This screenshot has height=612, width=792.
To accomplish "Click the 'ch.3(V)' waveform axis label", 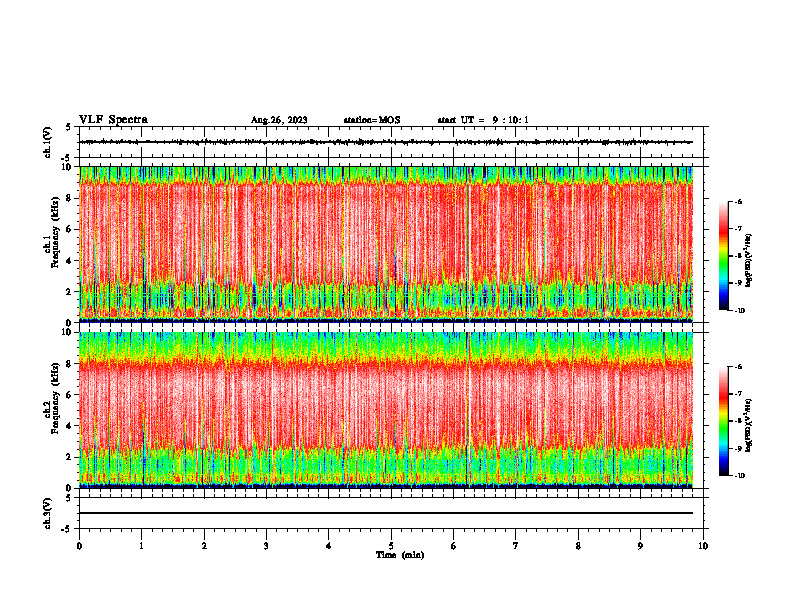I will coord(48,513).
